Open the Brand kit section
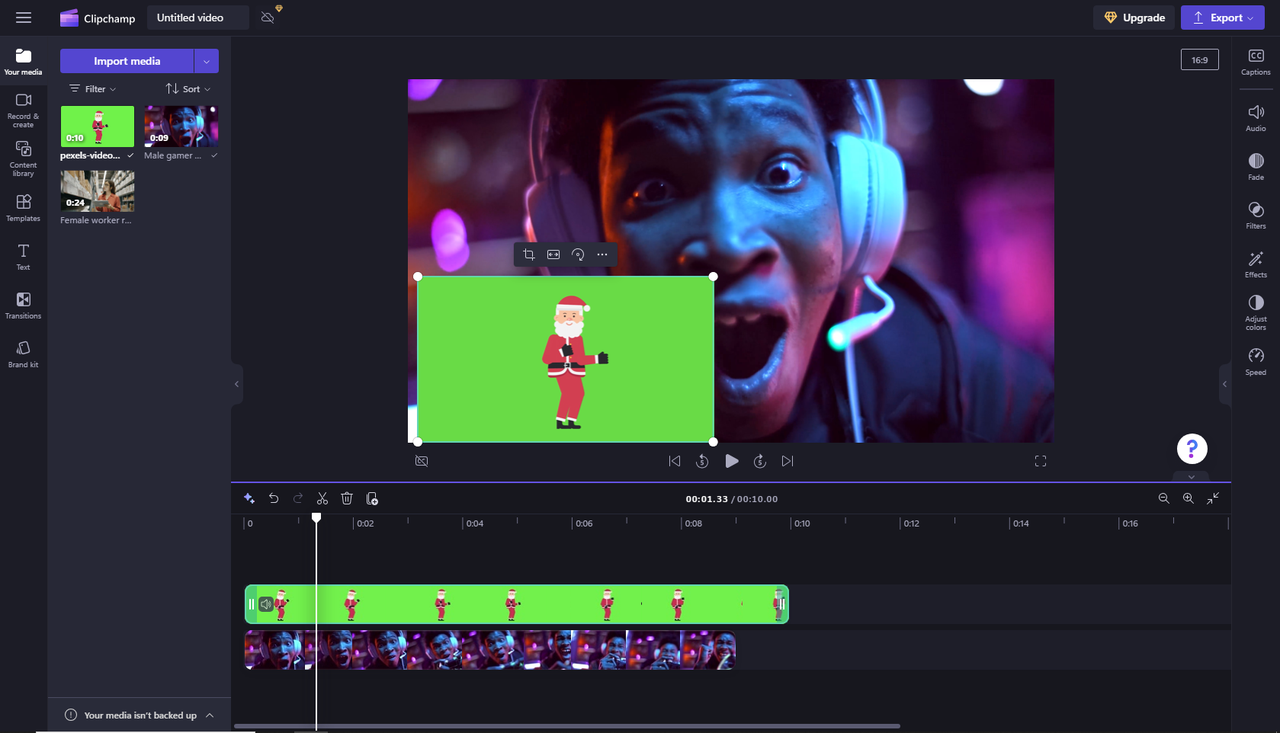The width and height of the screenshot is (1280, 733). [x=22, y=354]
